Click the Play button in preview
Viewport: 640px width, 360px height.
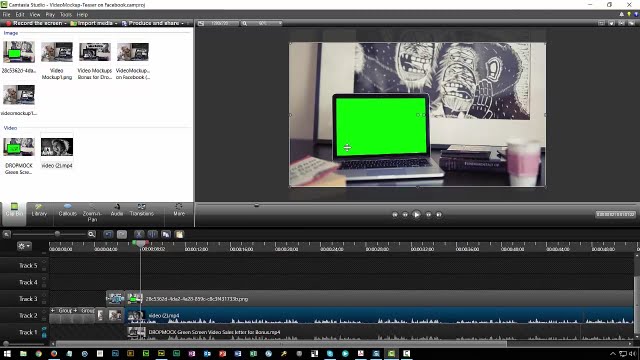click(416, 214)
